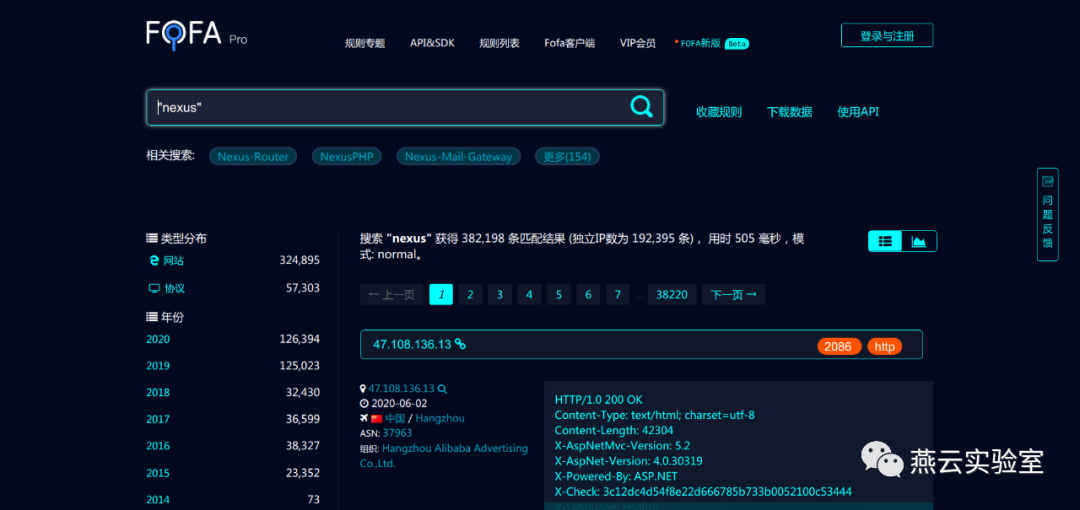Filter by year 2017
The width and height of the screenshot is (1080, 510).
coord(158,419)
